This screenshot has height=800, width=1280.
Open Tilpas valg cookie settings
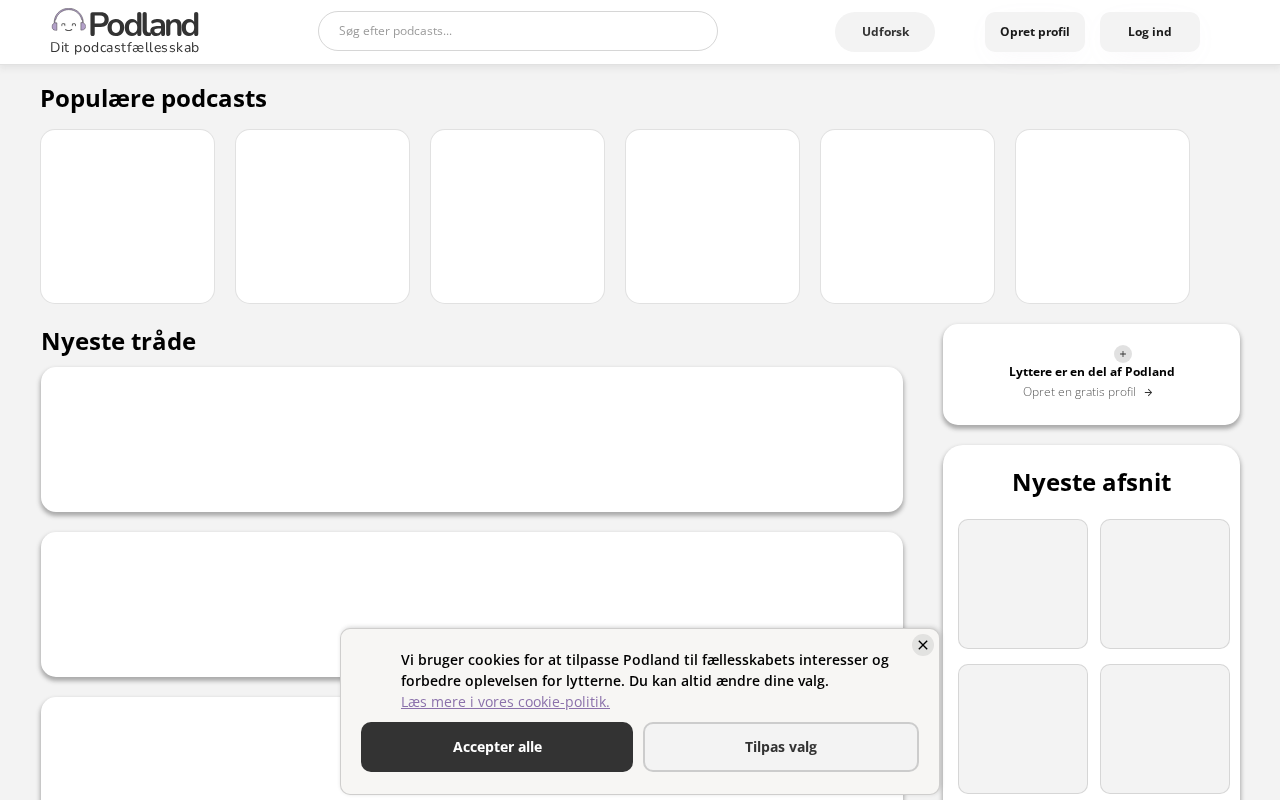point(780,747)
